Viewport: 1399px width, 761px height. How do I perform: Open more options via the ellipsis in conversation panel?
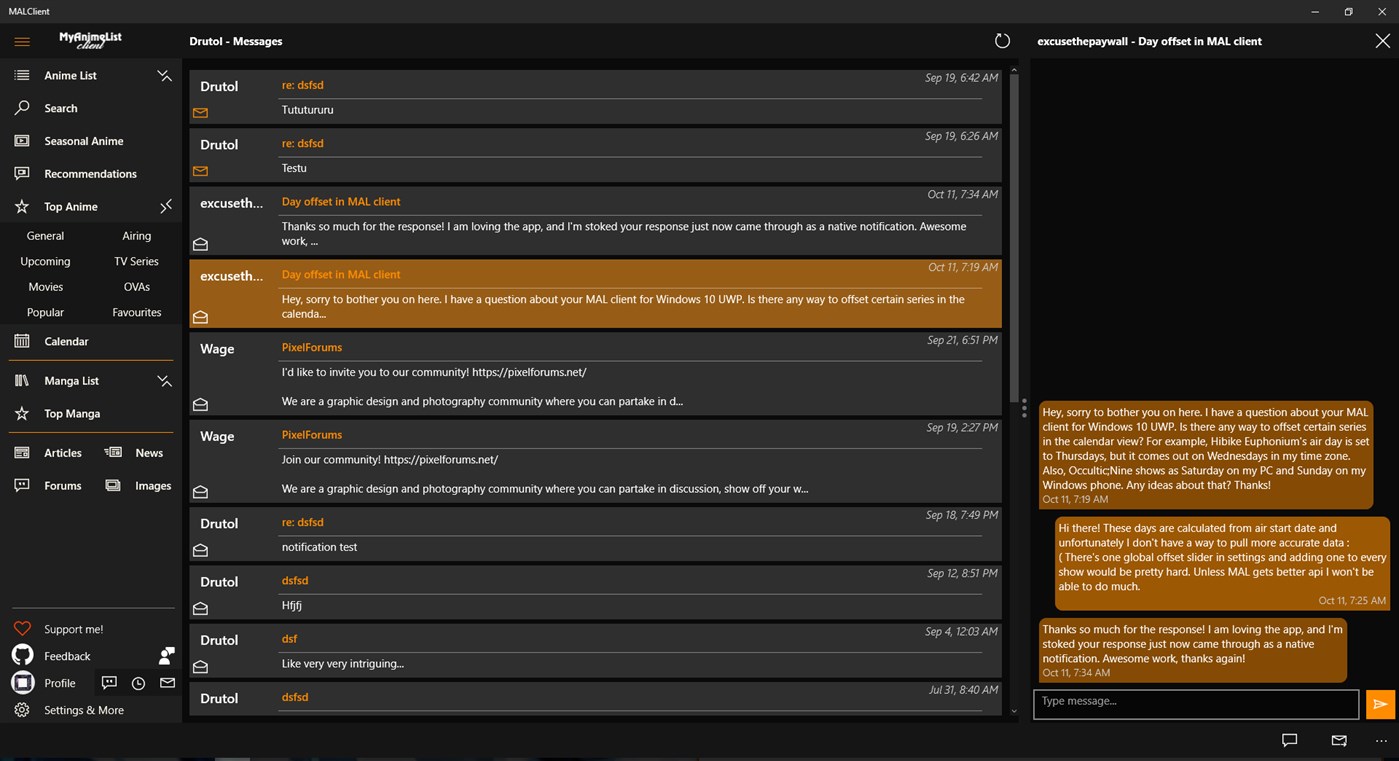coord(1383,740)
